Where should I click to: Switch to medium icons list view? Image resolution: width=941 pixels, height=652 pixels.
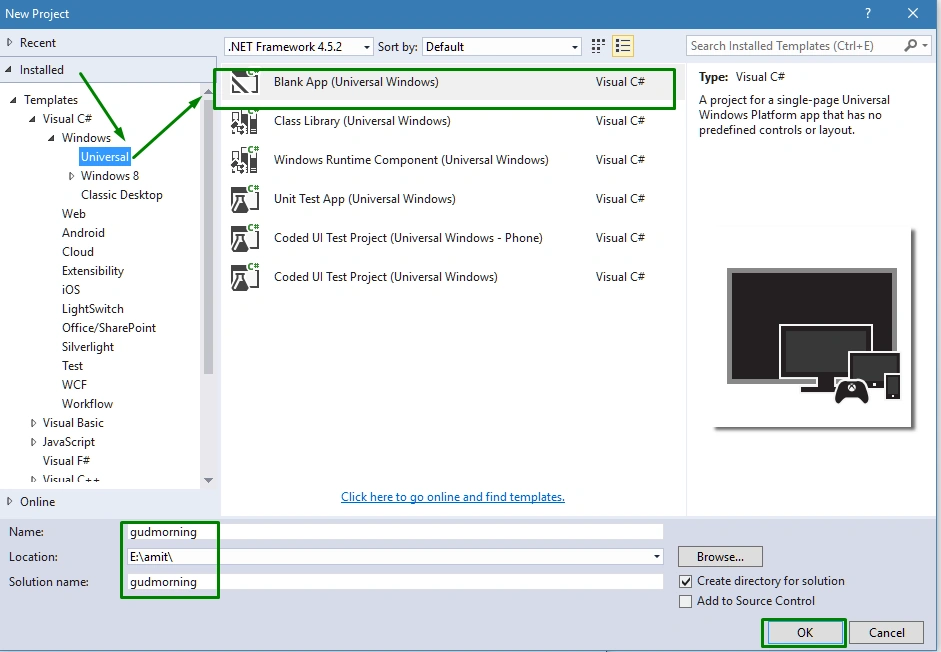[623, 46]
